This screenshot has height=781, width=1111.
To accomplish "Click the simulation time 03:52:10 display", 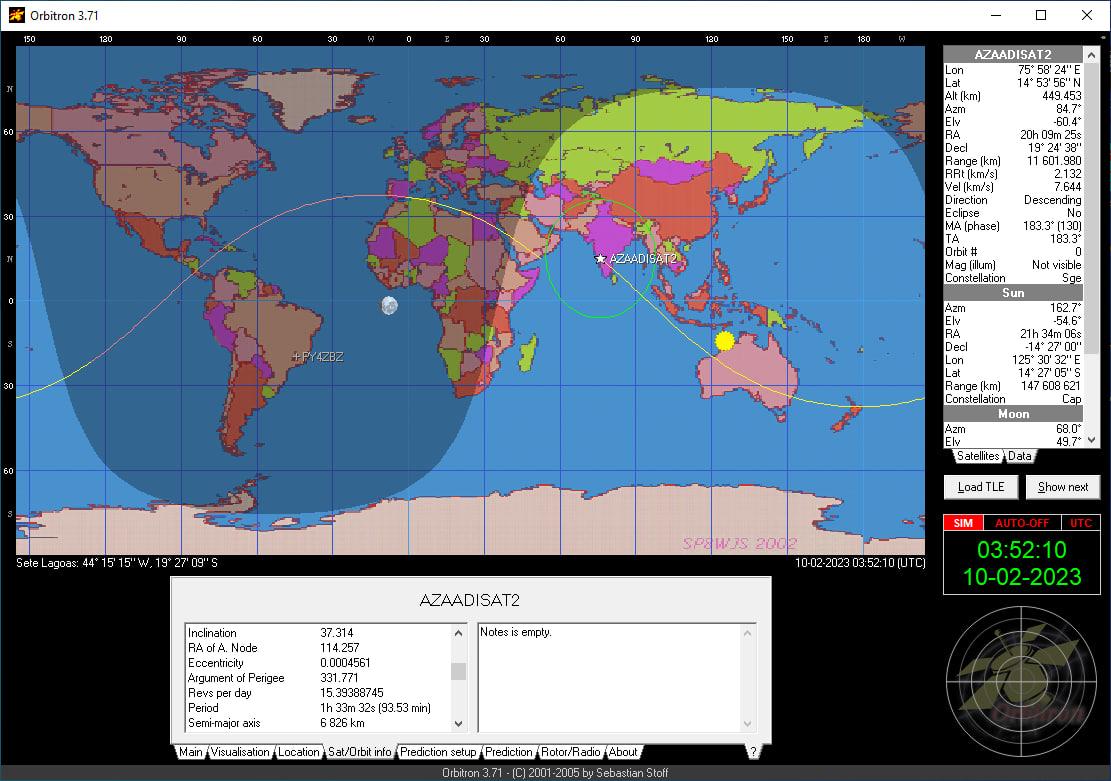I will 1022,550.
